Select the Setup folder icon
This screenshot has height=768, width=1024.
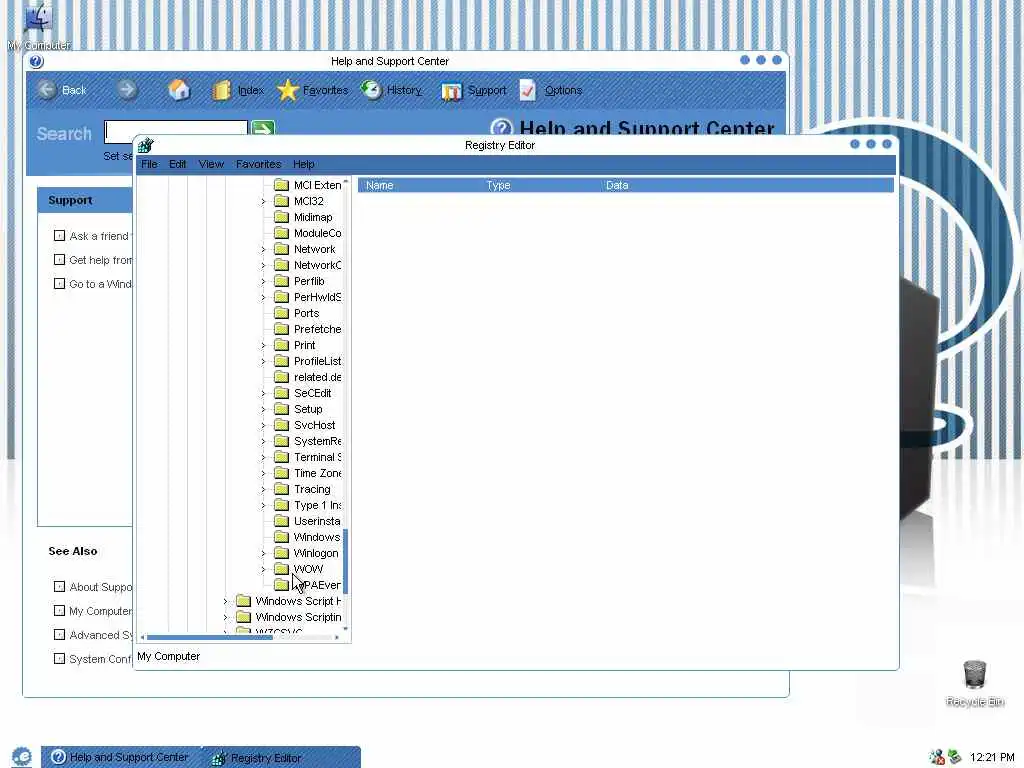pos(281,409)
